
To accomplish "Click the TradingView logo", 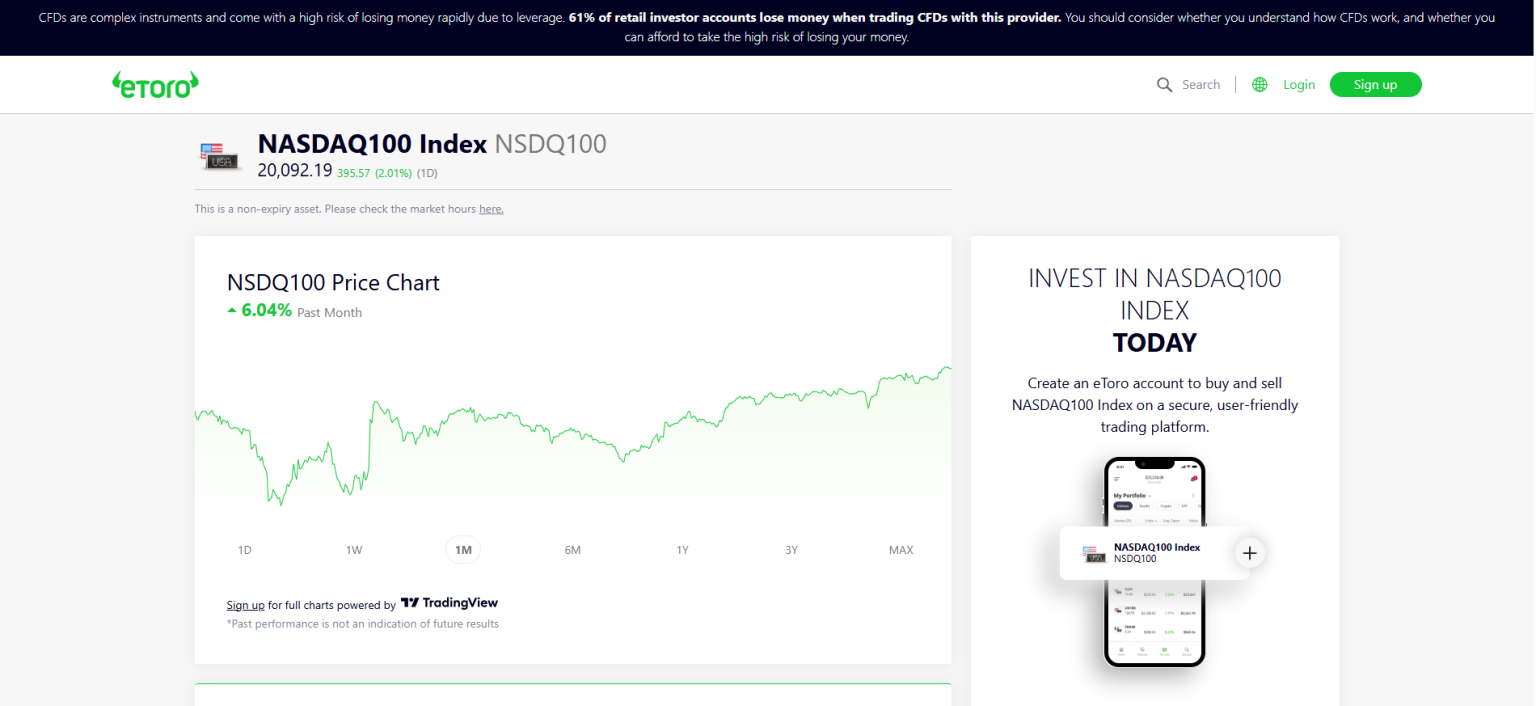I will click(x=449, y=603).
